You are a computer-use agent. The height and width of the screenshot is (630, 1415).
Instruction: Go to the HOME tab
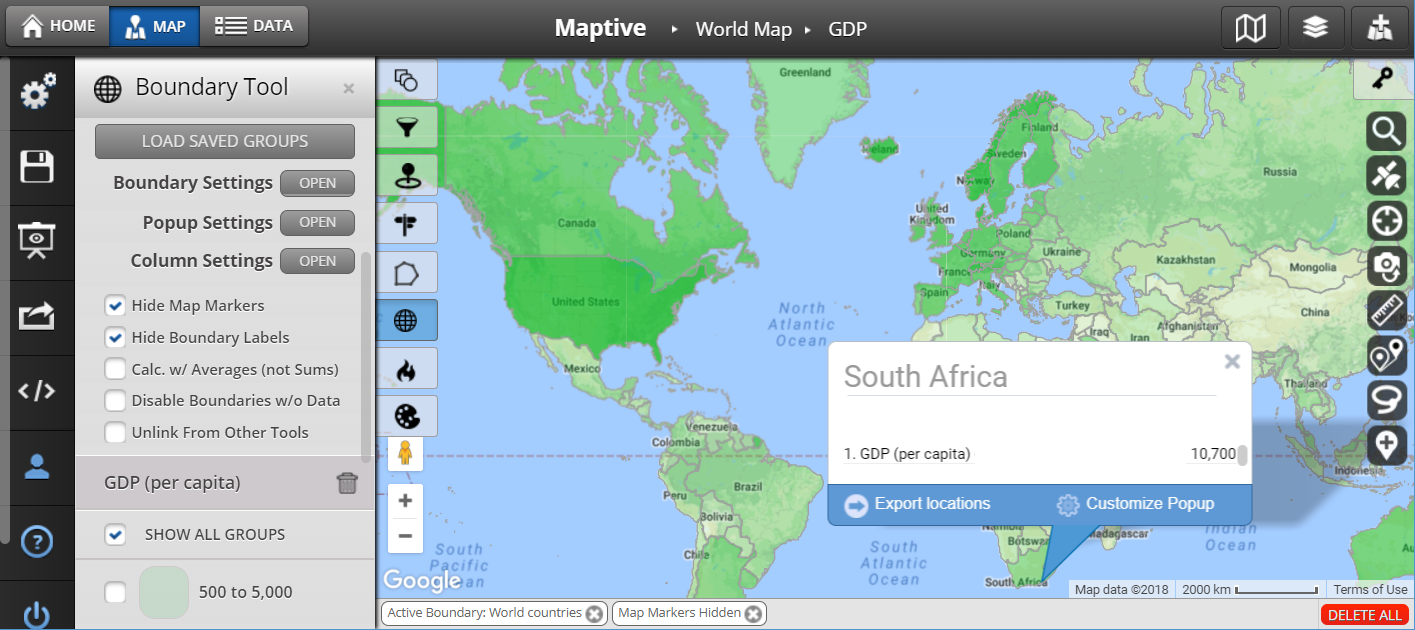tap(59, 27)
